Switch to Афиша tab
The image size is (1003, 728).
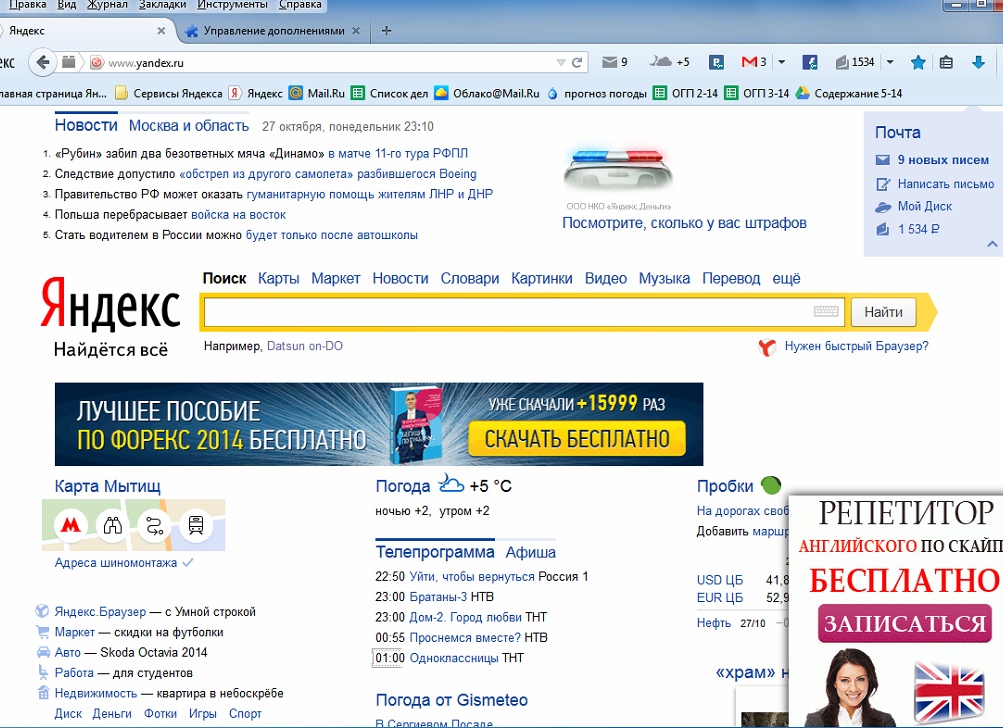pyautogui.click(x=530, y=552)
